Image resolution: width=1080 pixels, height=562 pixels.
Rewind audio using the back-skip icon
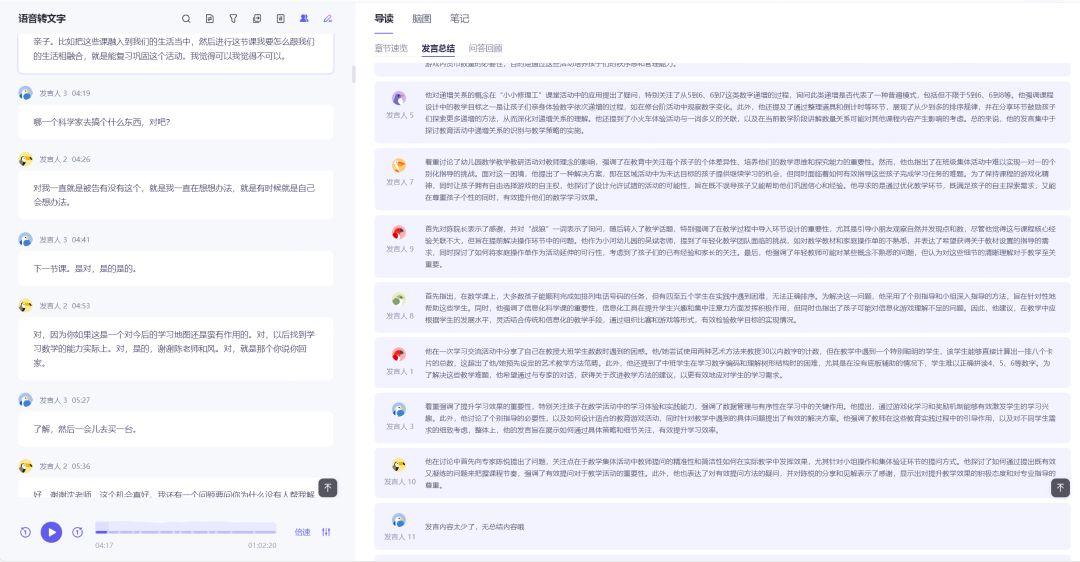[25, 532]
